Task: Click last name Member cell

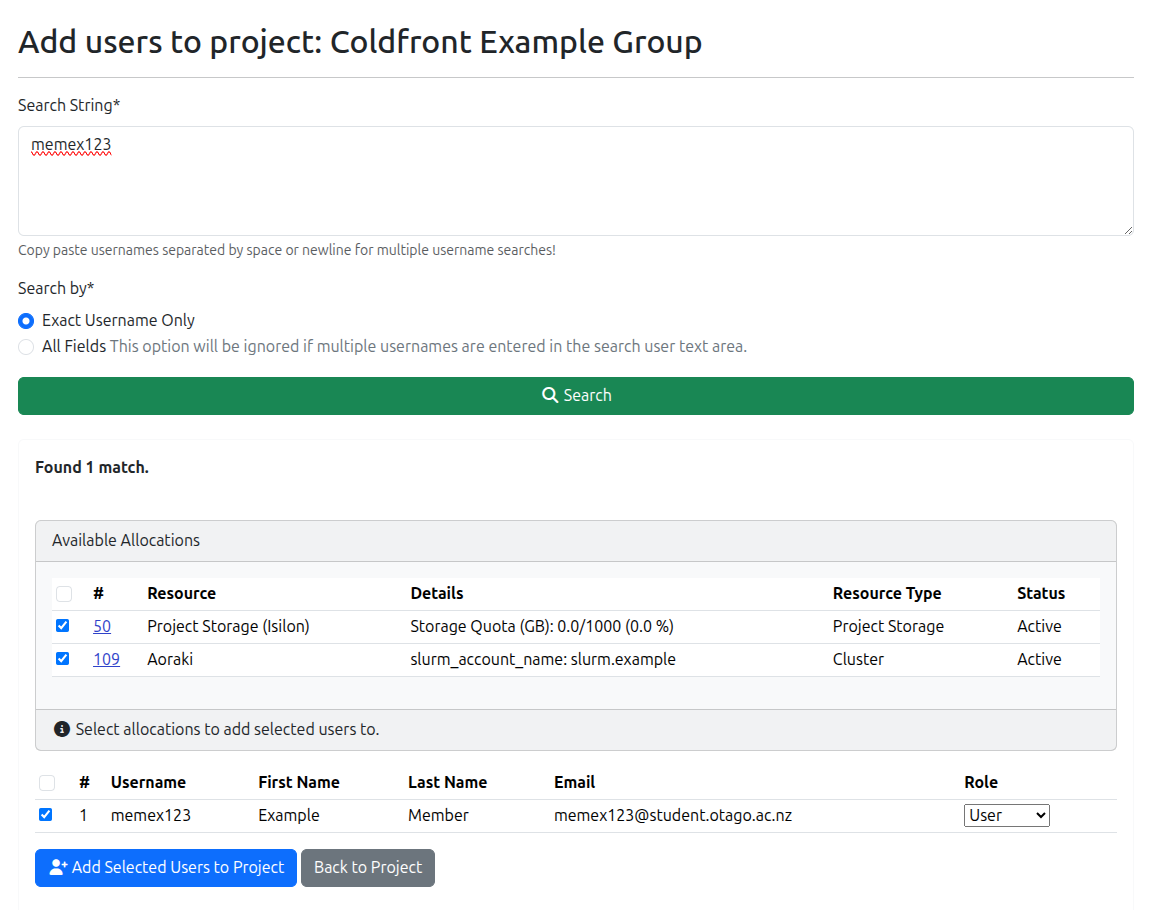Action: pos(439,815)
